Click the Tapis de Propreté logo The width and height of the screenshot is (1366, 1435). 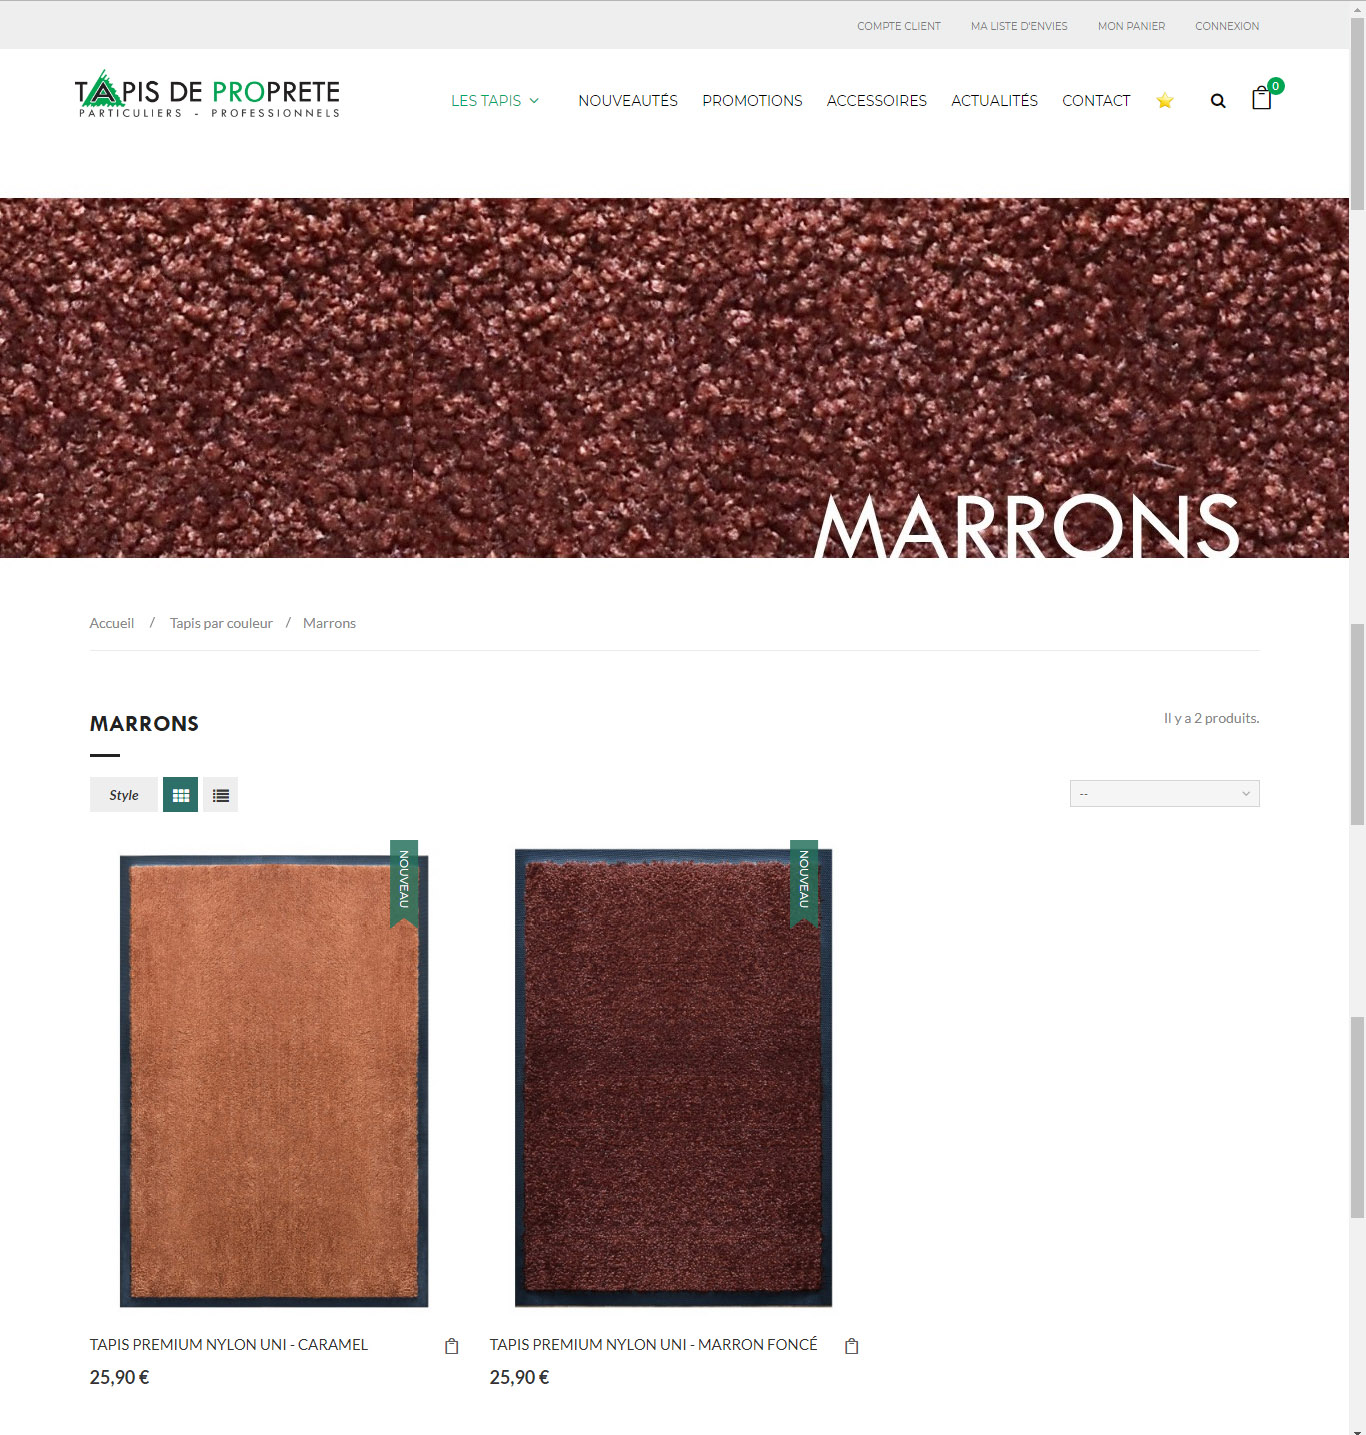[x=208, y=95]
